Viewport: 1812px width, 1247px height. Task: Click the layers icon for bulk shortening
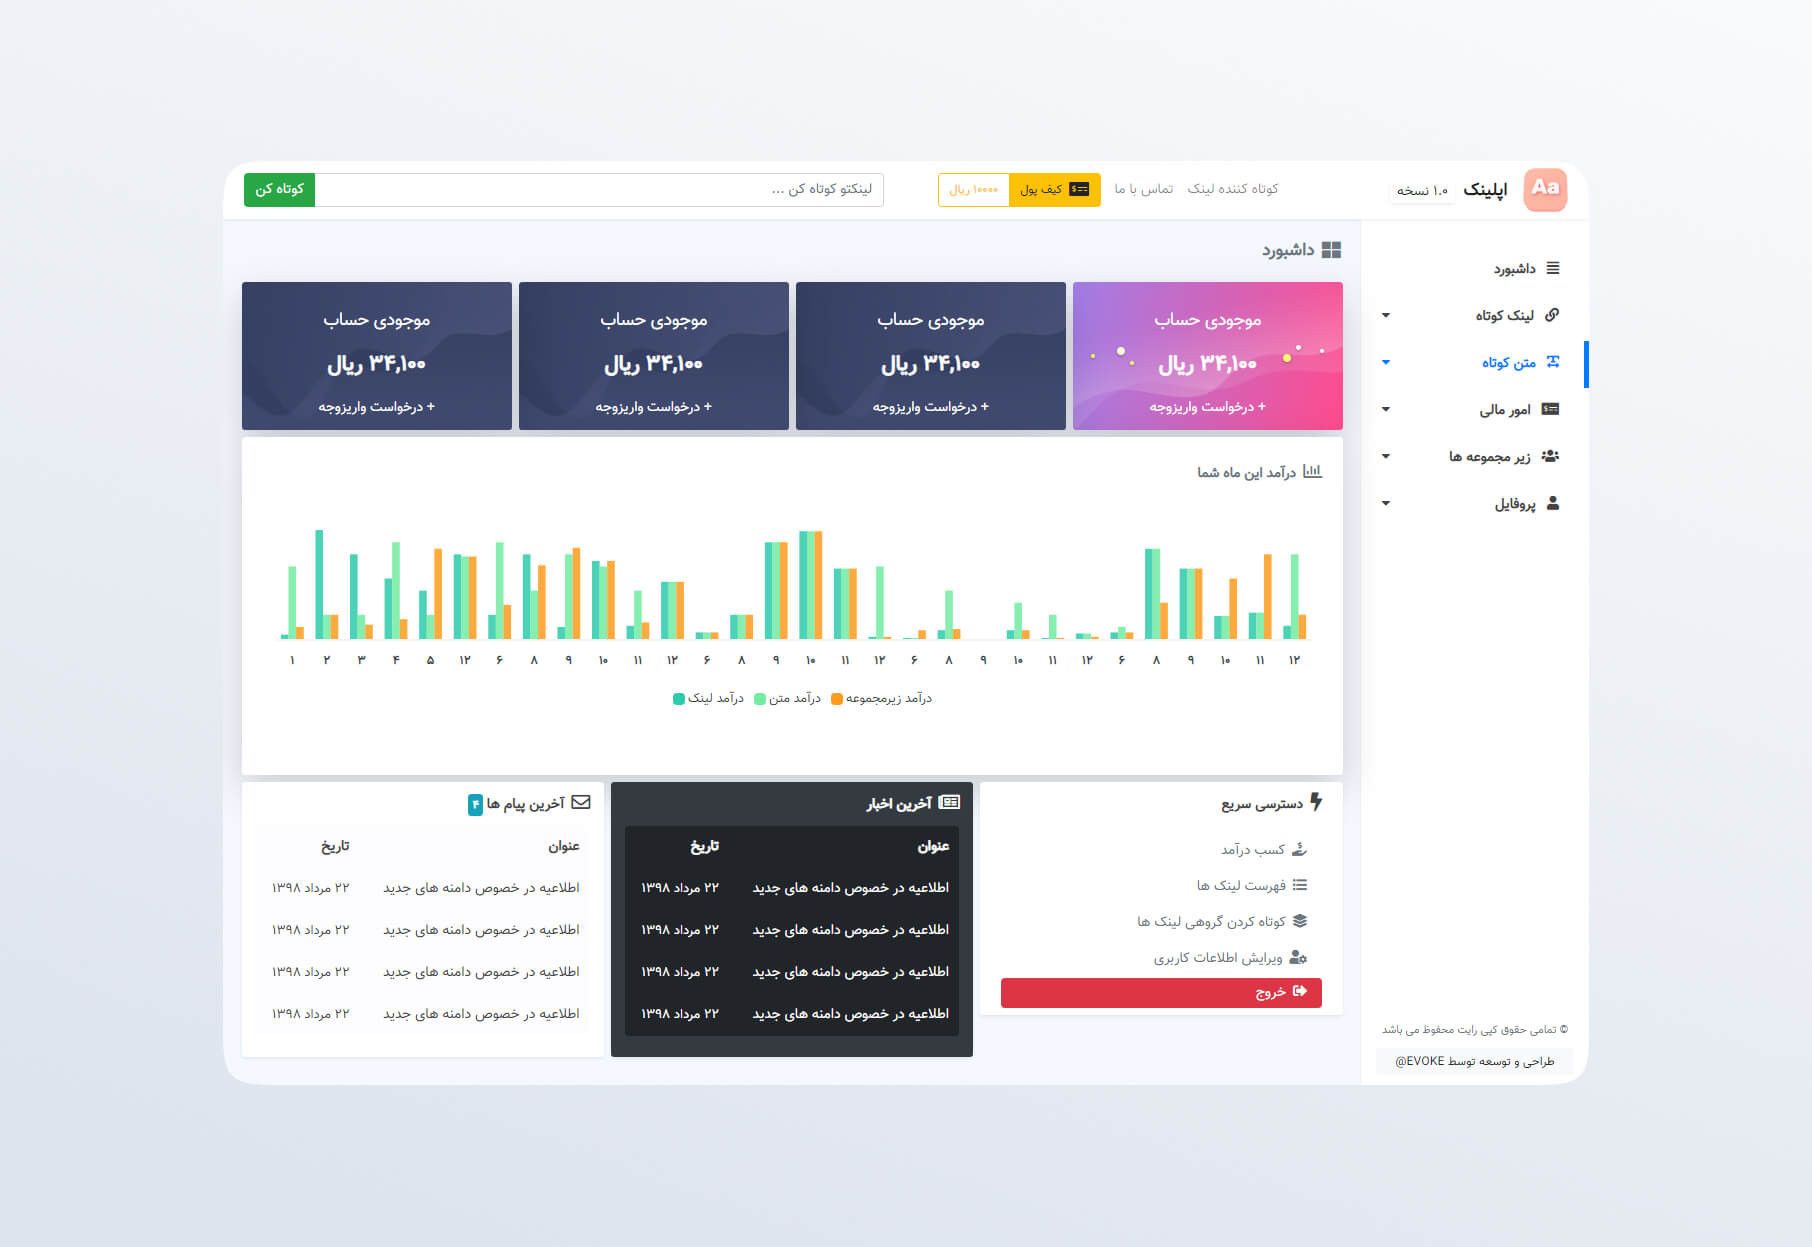pos(1300,921)
